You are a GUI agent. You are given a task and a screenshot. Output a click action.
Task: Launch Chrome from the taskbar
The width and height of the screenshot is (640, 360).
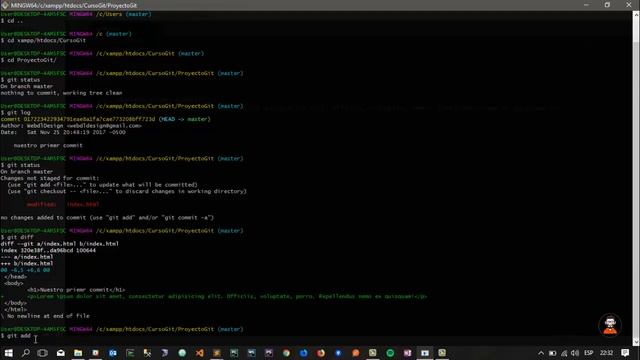click(286, 353)
